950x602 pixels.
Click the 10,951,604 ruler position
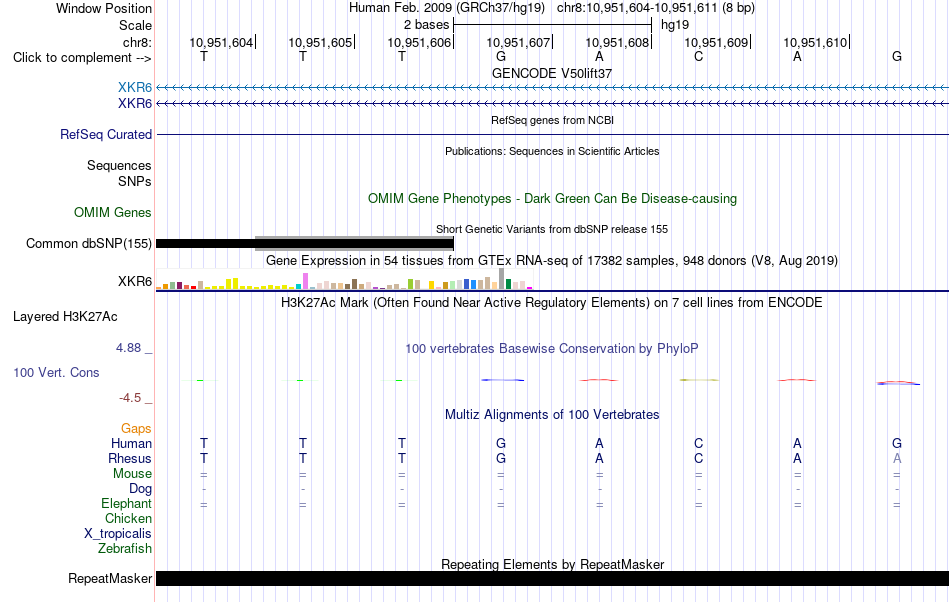point(221,42)
